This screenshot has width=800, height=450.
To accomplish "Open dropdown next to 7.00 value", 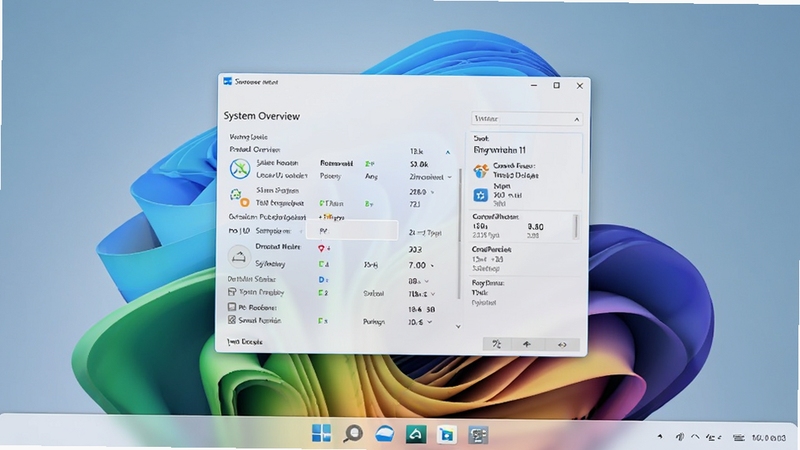I will pyautogui.click(x=433, y=265).
